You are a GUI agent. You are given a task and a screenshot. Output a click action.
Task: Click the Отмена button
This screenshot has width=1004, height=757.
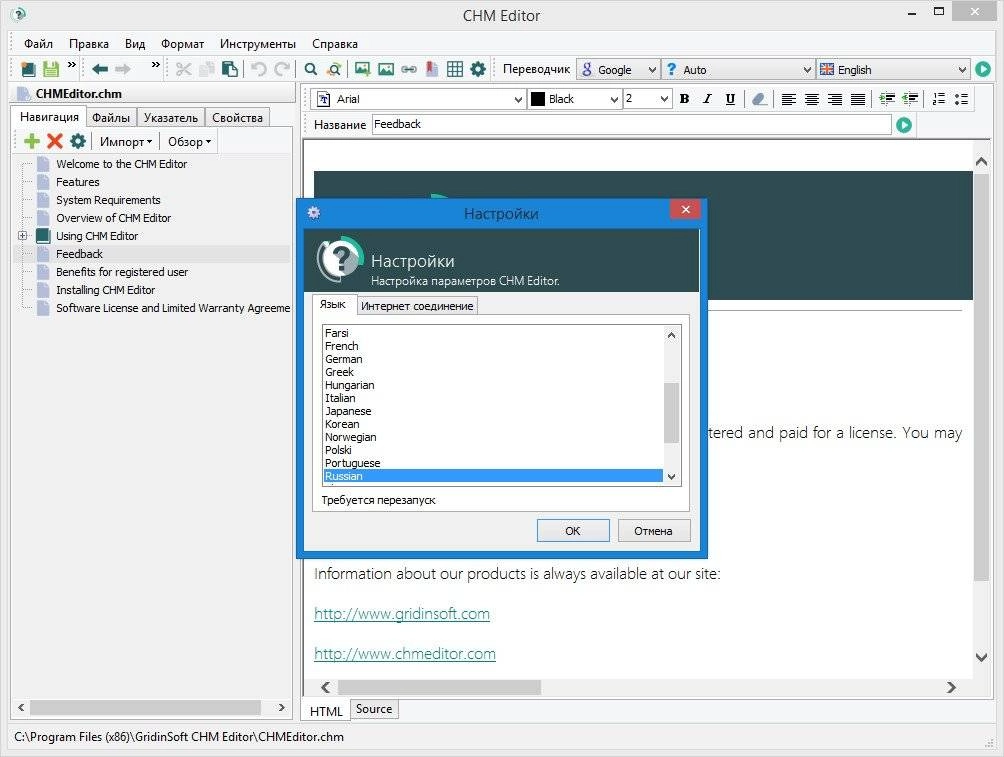[x=654, y=531]
